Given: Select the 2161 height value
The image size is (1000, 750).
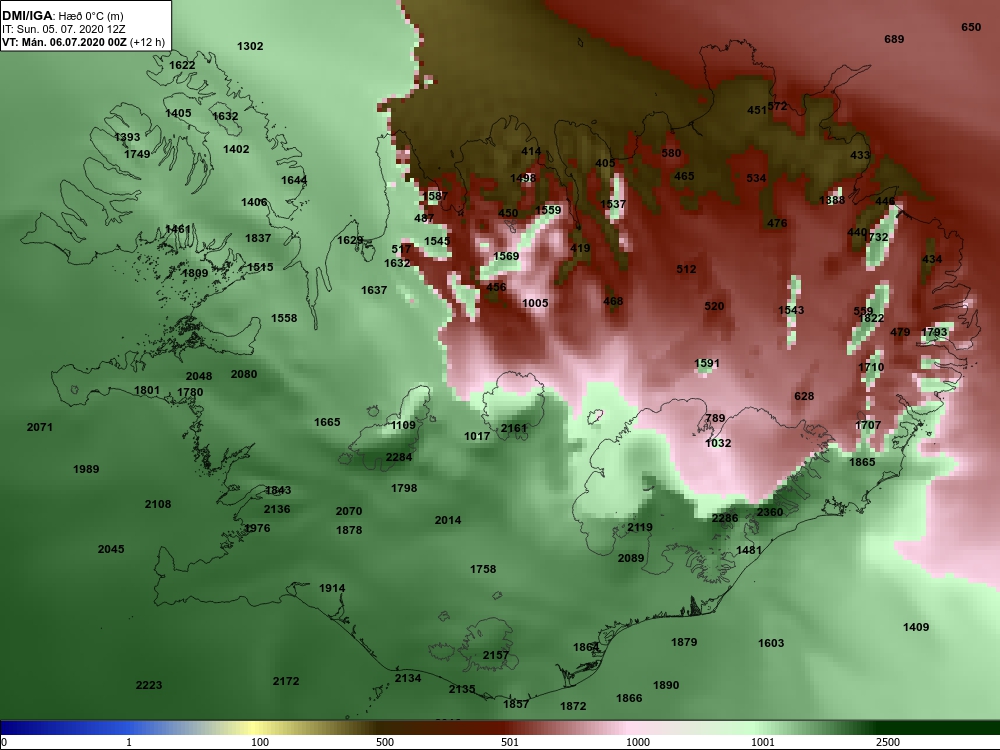Looking at the screenshot, I should 514,429.
